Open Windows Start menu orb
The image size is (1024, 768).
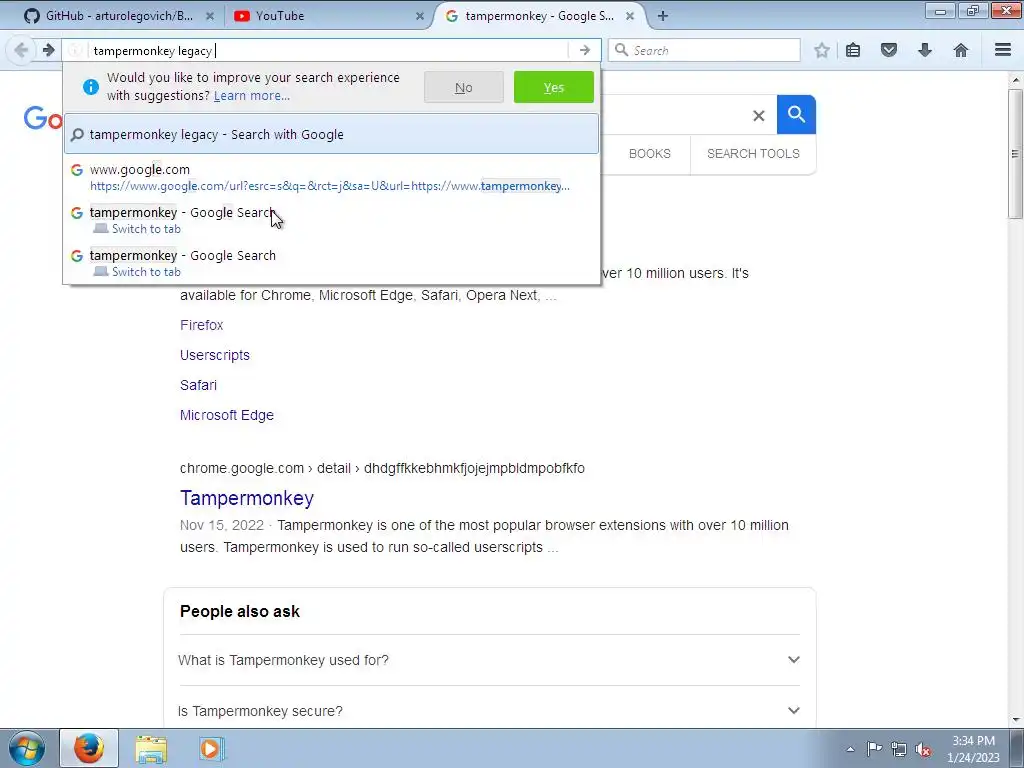click(x=26, y=748)
